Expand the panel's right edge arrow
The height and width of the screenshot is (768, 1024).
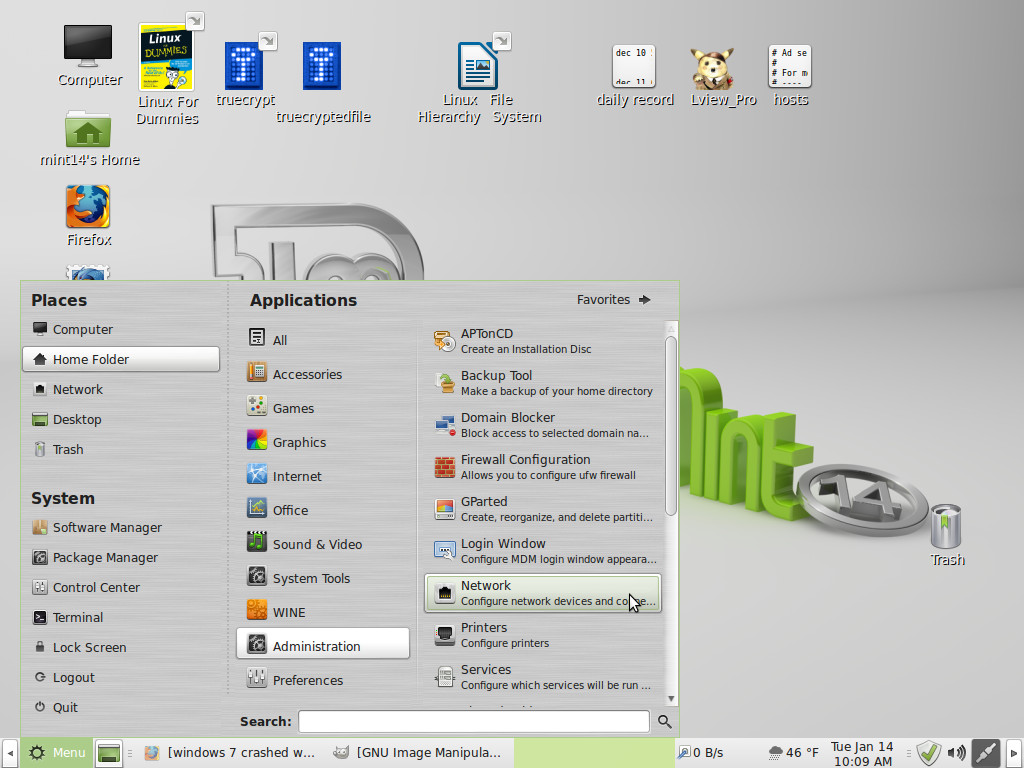[x=1015, y=752]
